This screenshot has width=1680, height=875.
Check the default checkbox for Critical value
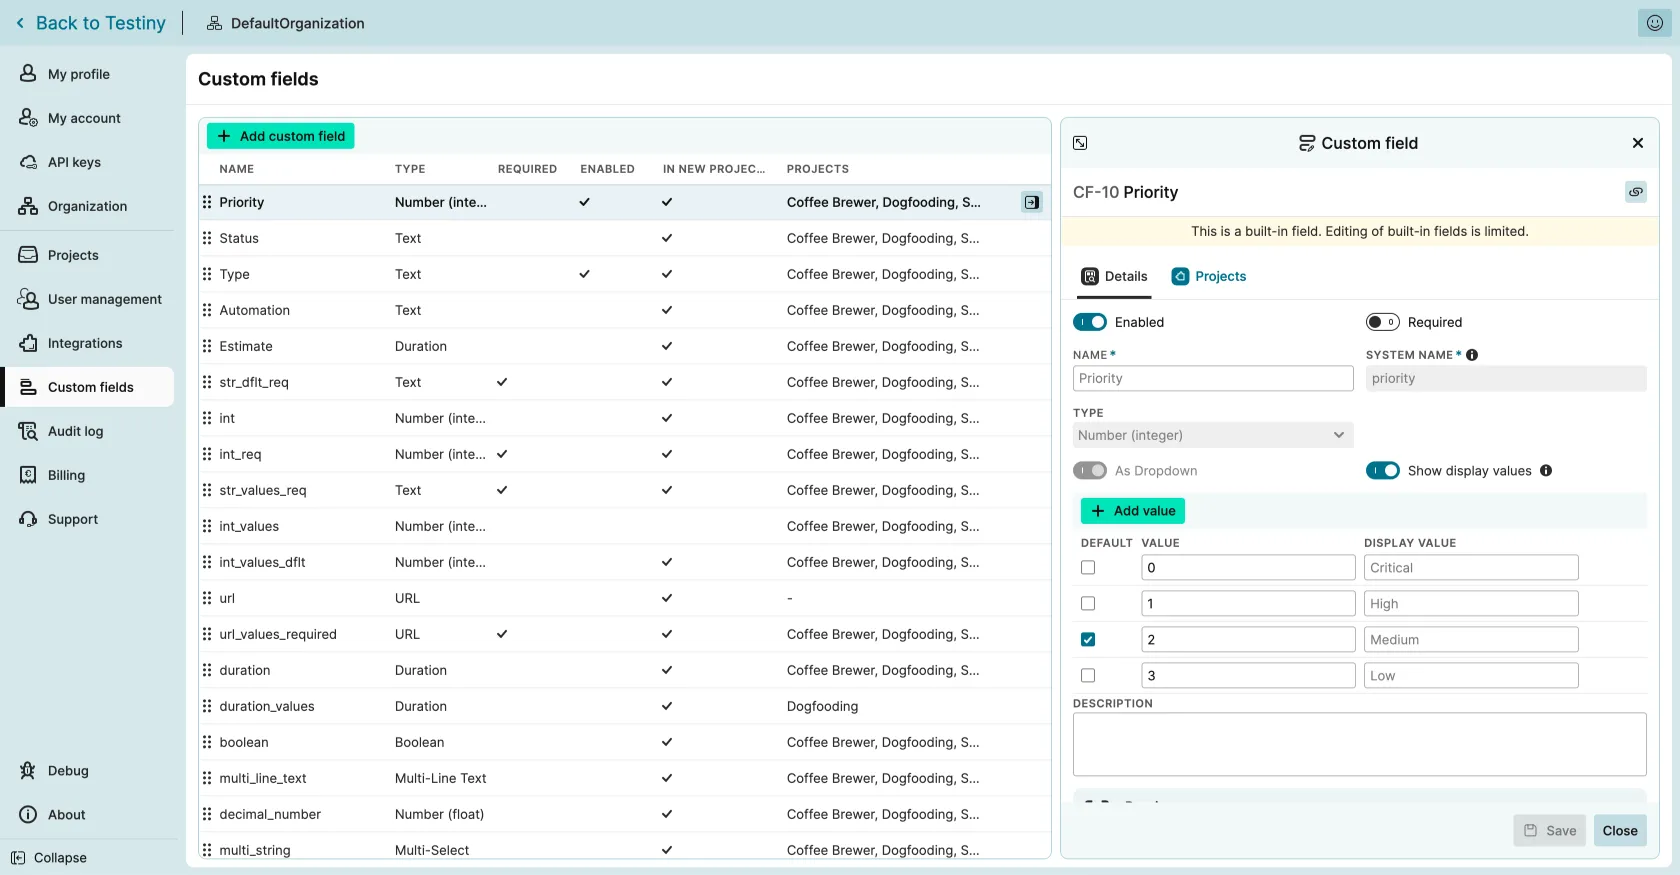tap(1088, 568)
